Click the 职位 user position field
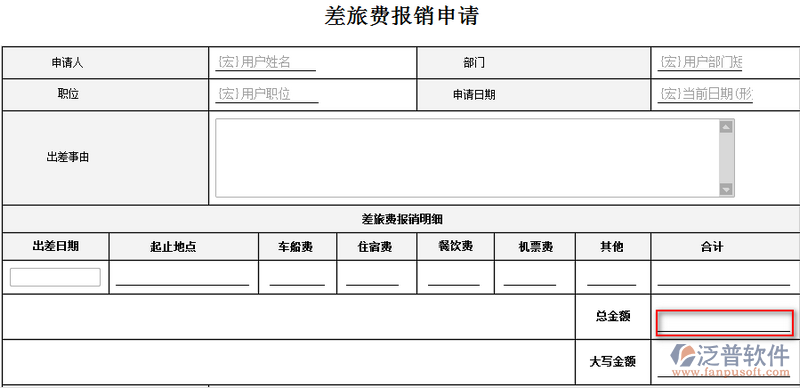Screen dimensions: 800x388 pos(267,94)
